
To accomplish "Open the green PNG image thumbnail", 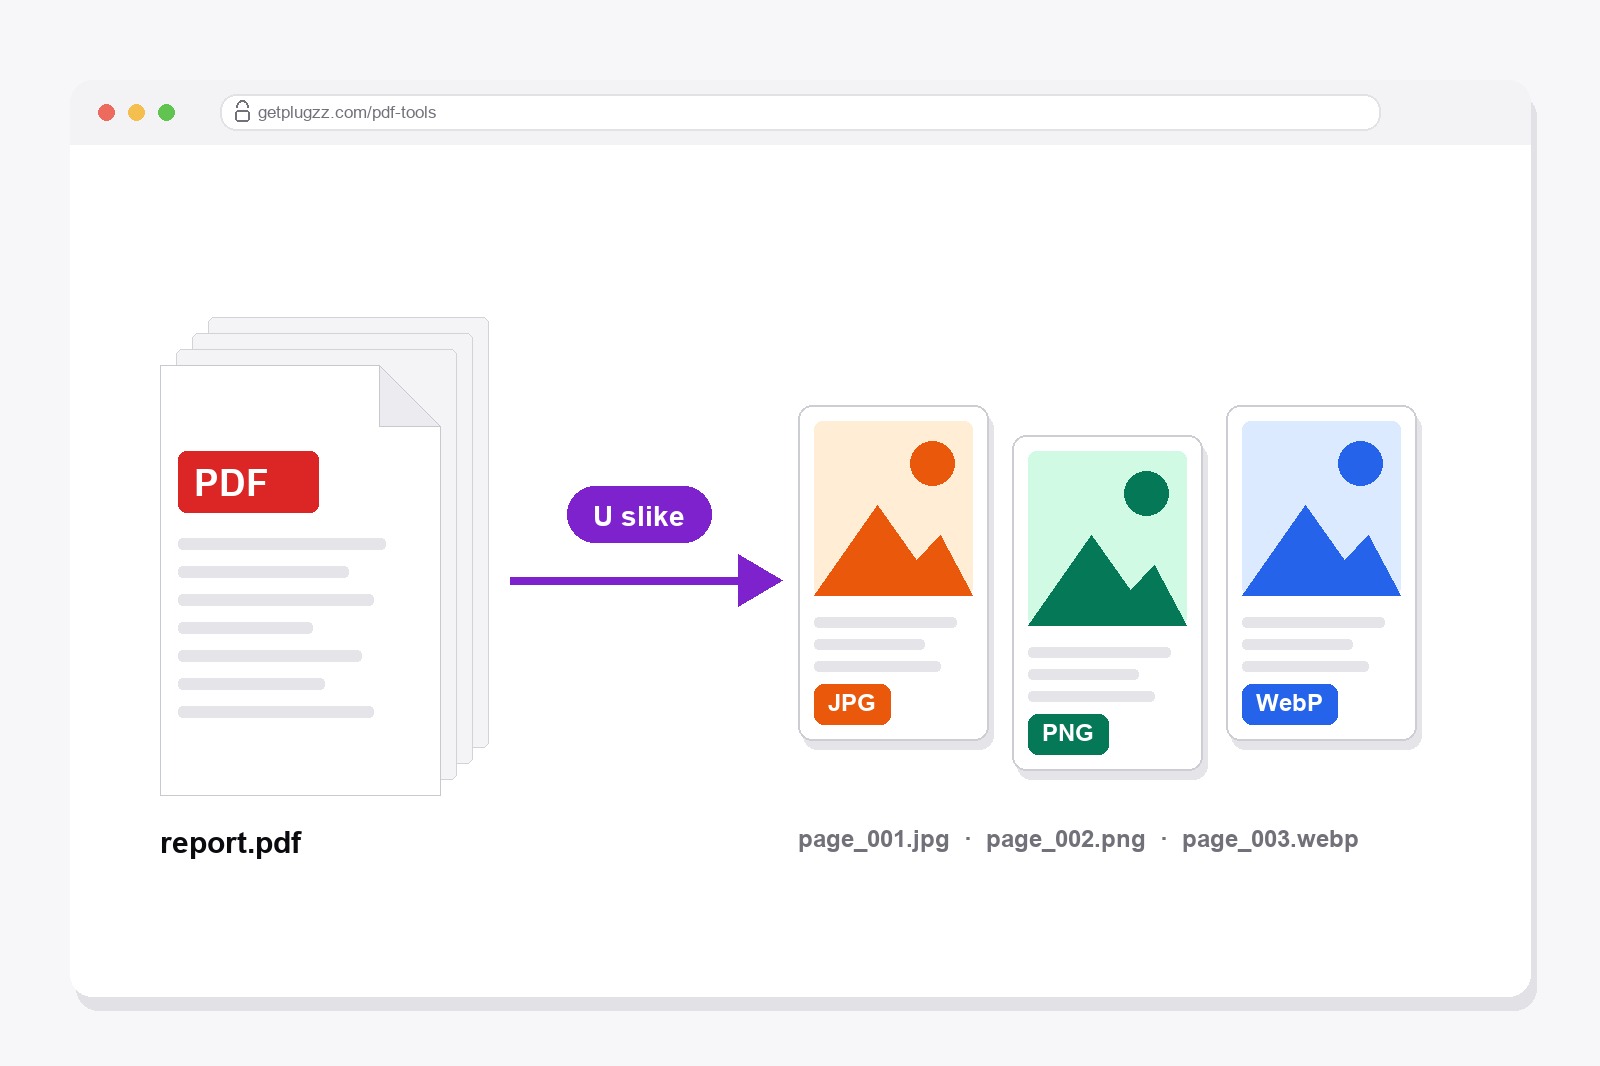I will [1107, 538].
